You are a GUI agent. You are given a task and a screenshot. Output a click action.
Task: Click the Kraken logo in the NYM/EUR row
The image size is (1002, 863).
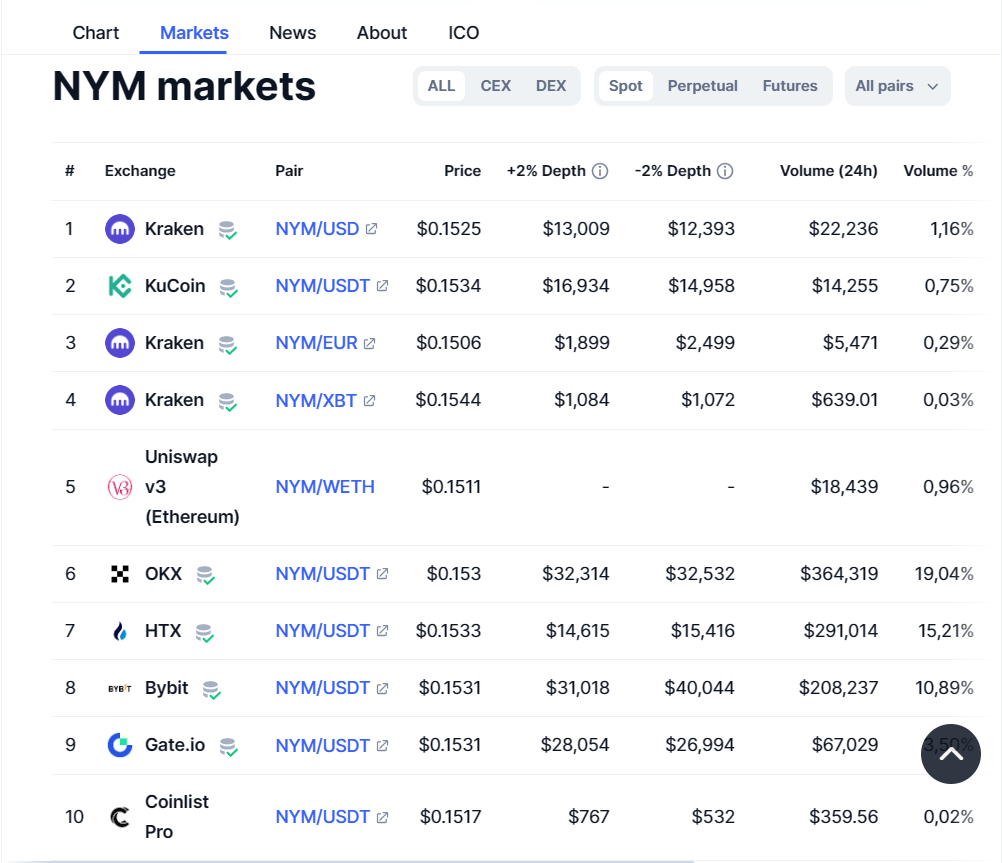[119, 343]
